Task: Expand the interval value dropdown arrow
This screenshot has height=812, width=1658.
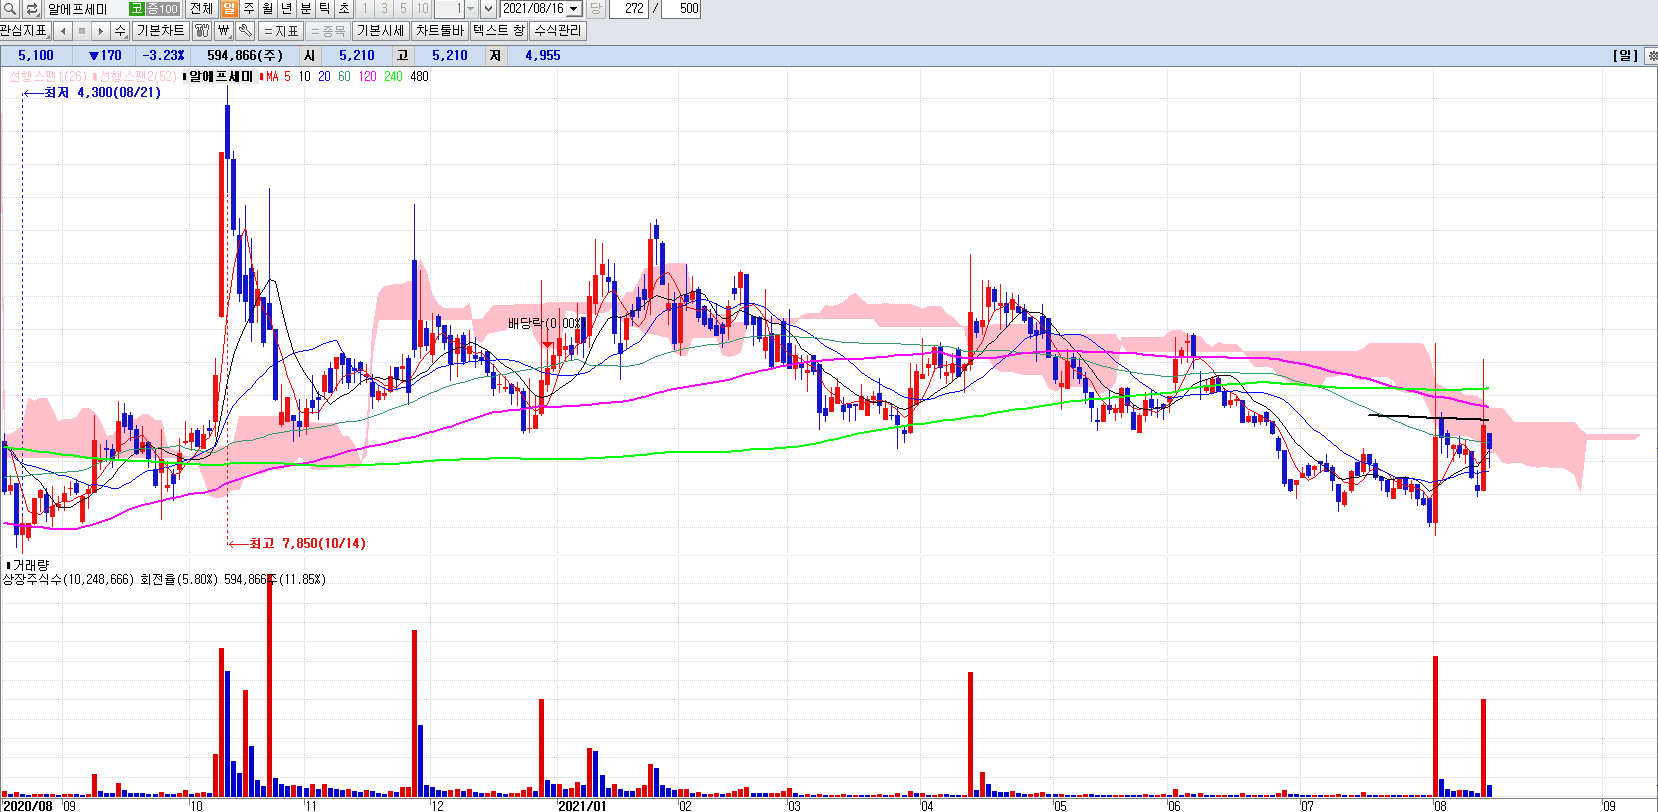Action: tap(471, 9)
